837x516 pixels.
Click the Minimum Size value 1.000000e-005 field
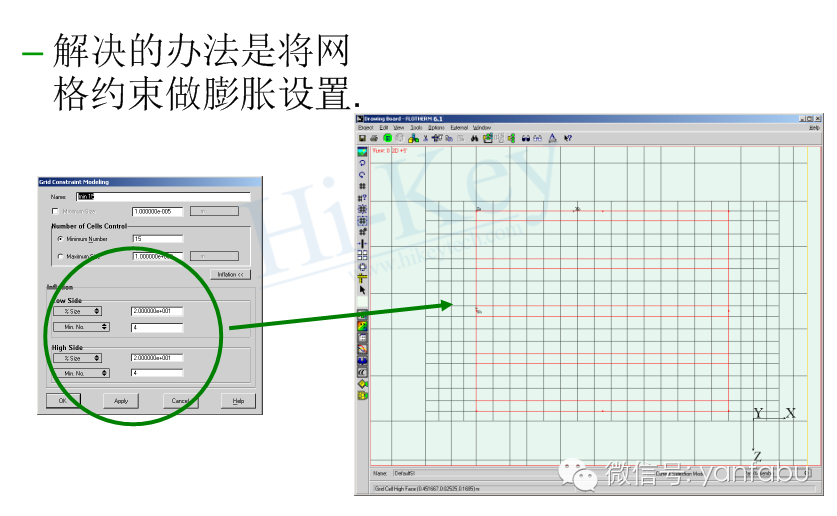[157, 211]
